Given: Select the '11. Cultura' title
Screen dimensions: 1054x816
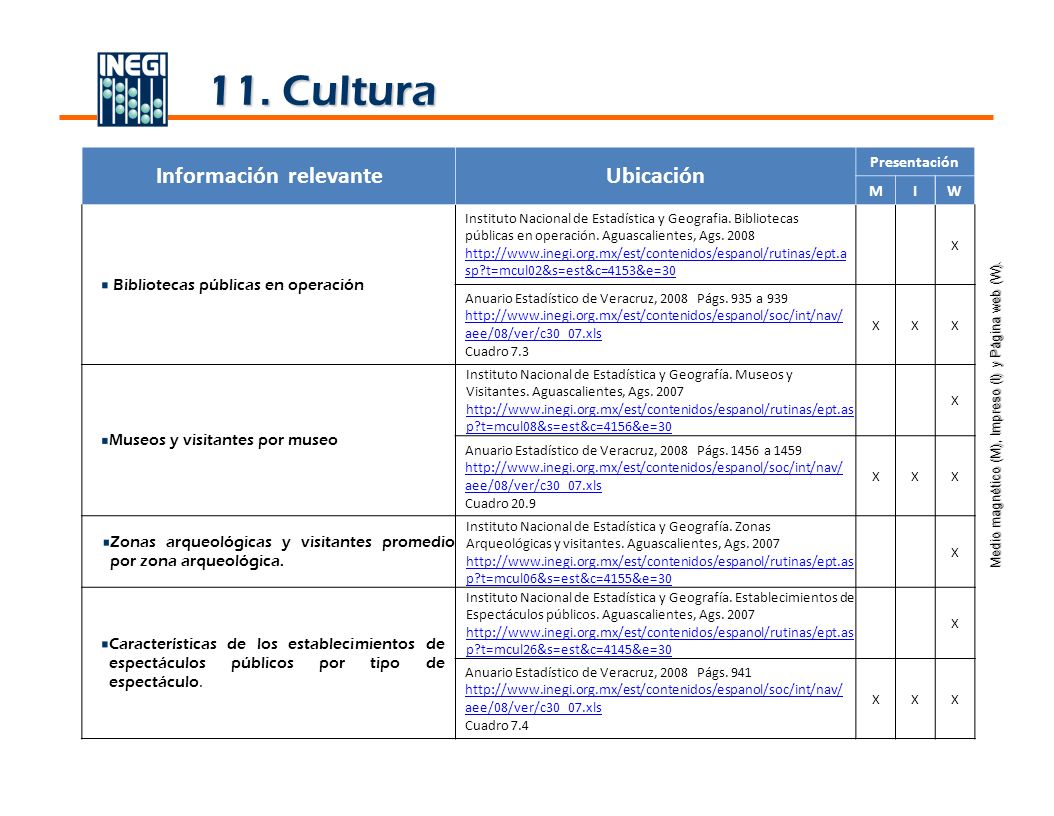Looking at the screenshot, I should pos(323,91).
